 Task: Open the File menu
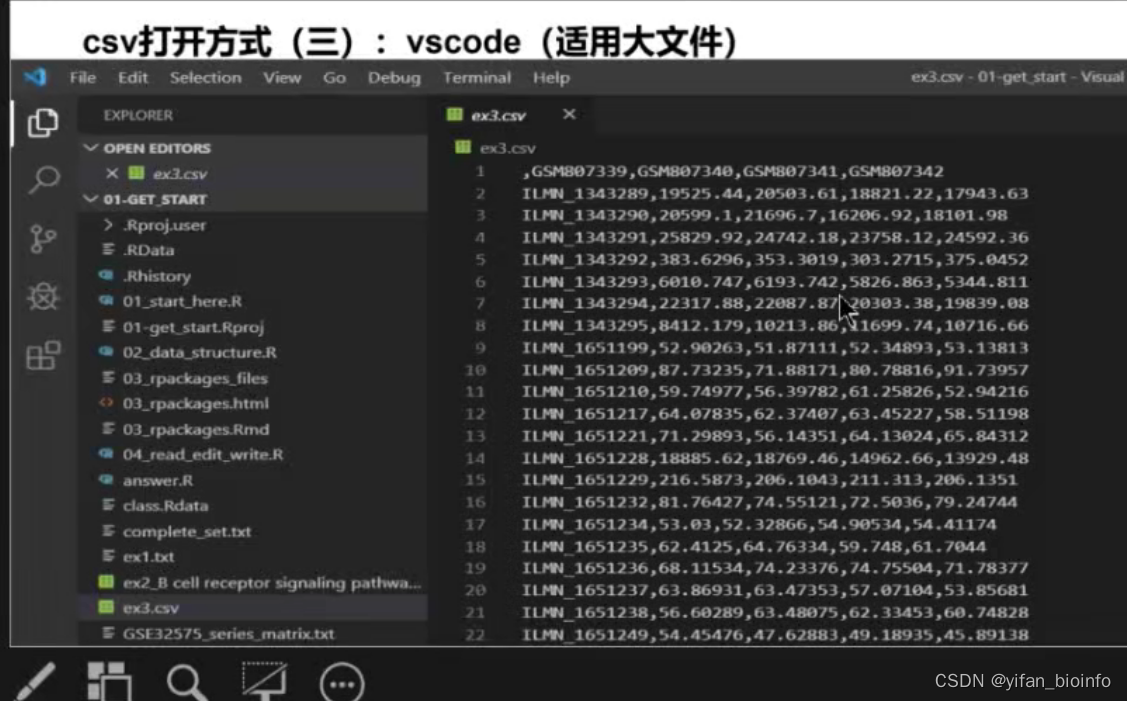pos(83,78)
